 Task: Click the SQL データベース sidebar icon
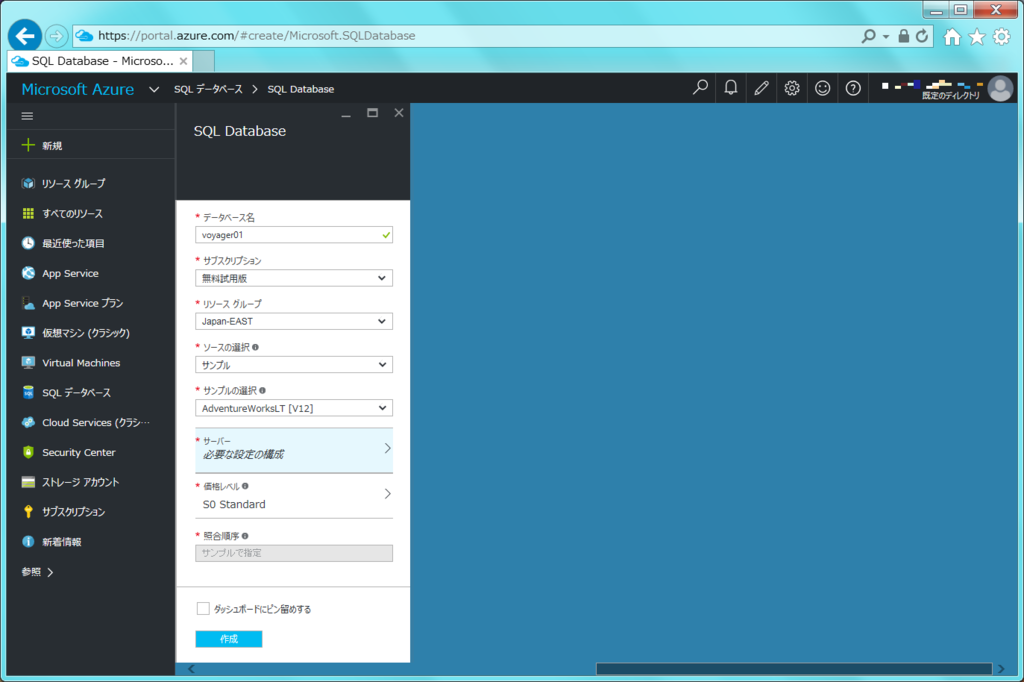[x=28, y=392]
